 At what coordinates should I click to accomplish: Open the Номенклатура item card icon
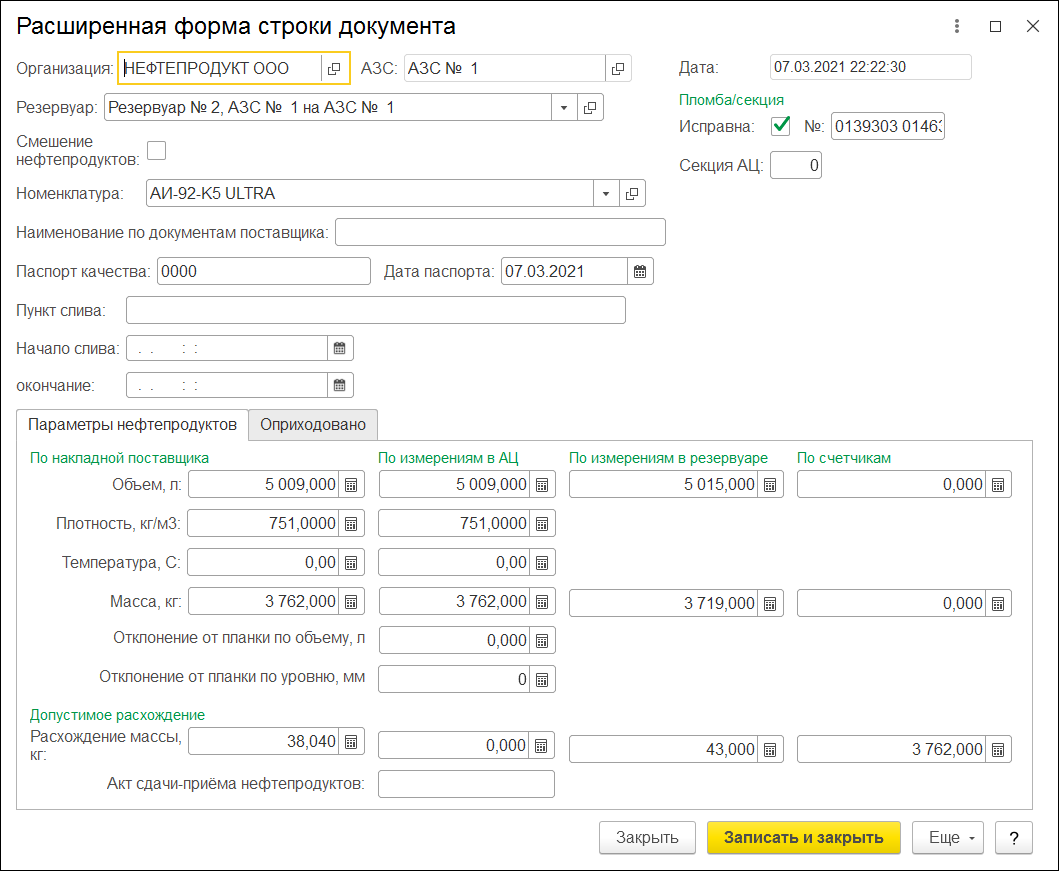click(x=632, y=193)
